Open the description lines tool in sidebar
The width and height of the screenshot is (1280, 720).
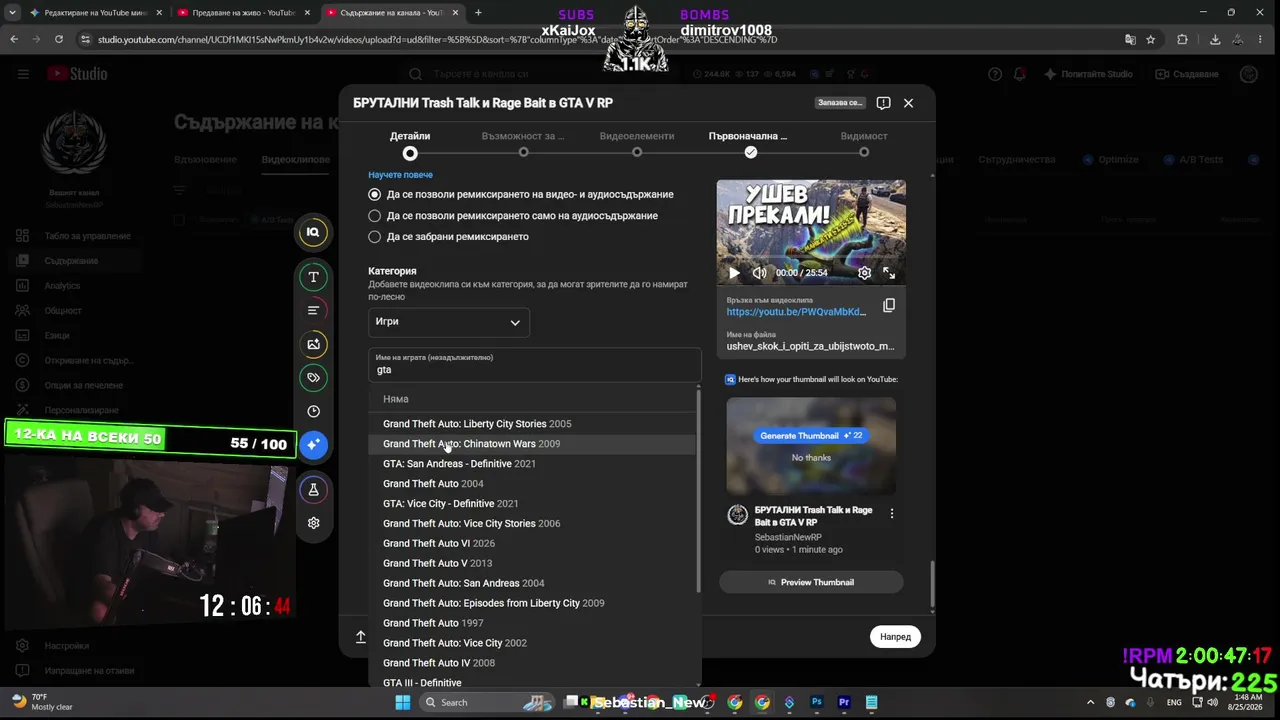click(x=313, y=310)
